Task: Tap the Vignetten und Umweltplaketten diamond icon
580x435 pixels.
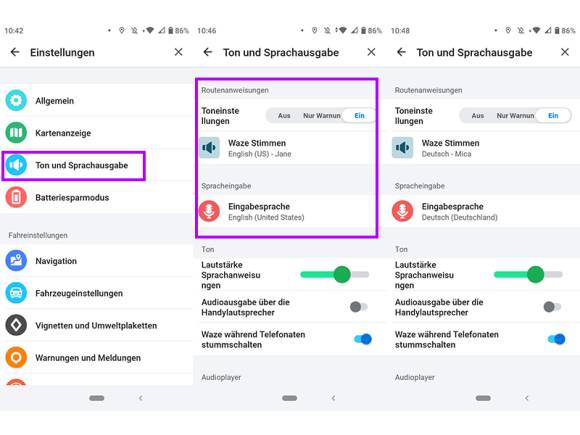Action: [16, 325]
